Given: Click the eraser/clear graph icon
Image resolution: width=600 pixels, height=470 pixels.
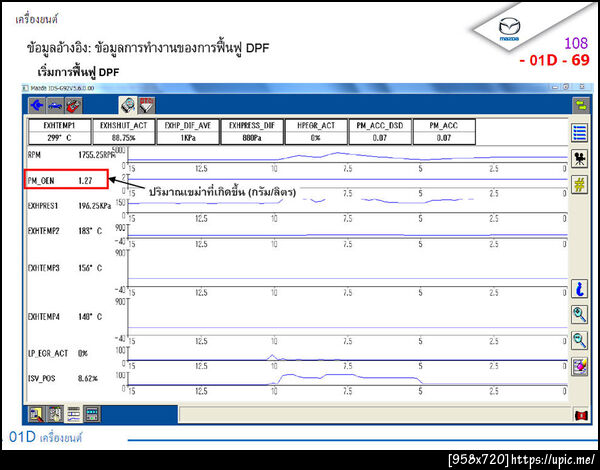Looking at the screenshot, I should pyautogui.click(x=579, y=366).
